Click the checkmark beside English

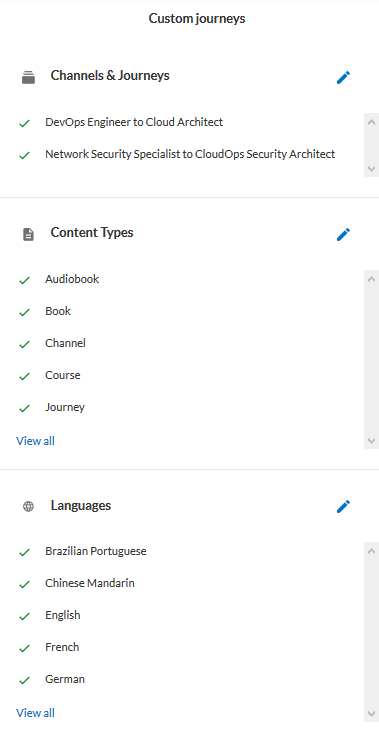click(x=24, y=616)
